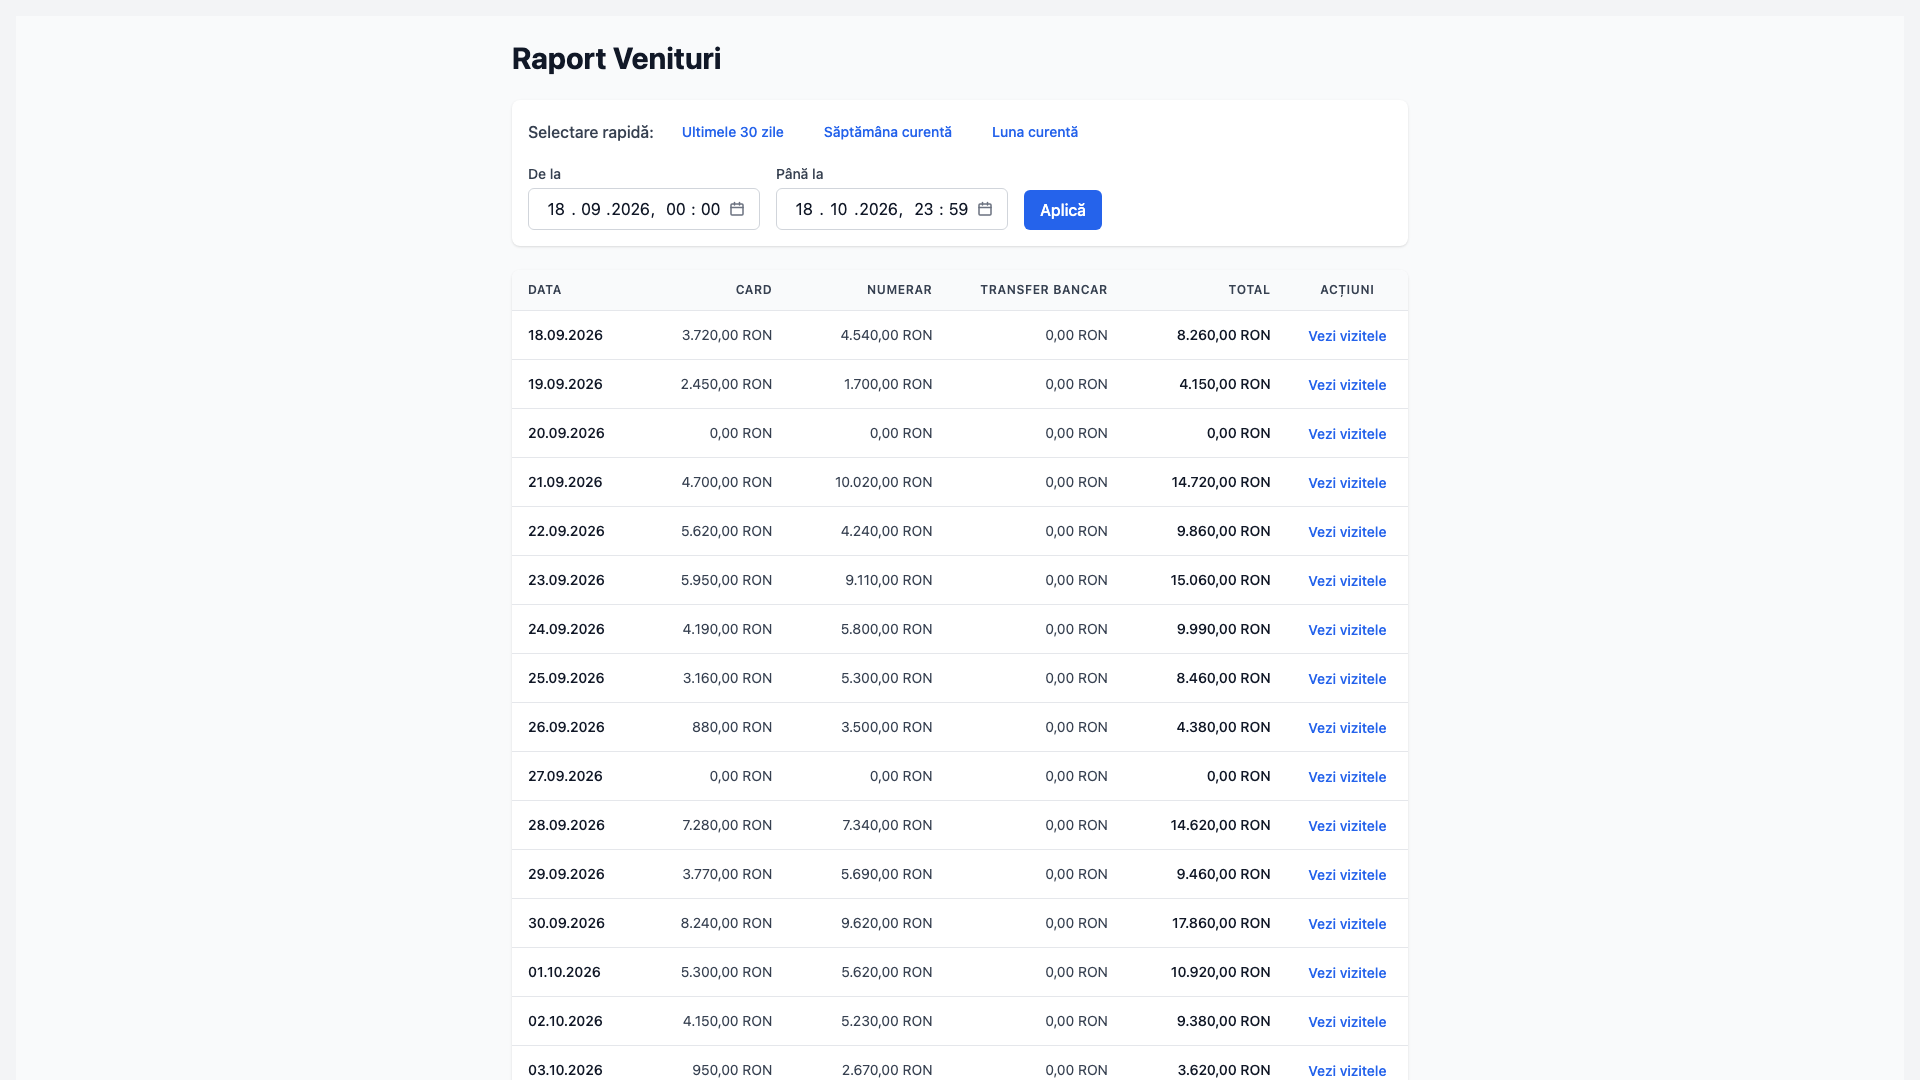The height and width of the screenshot is (1080, 1920).
Task: Open Vezi vizitele for 27.09.2026
Action: (1347, 777)
